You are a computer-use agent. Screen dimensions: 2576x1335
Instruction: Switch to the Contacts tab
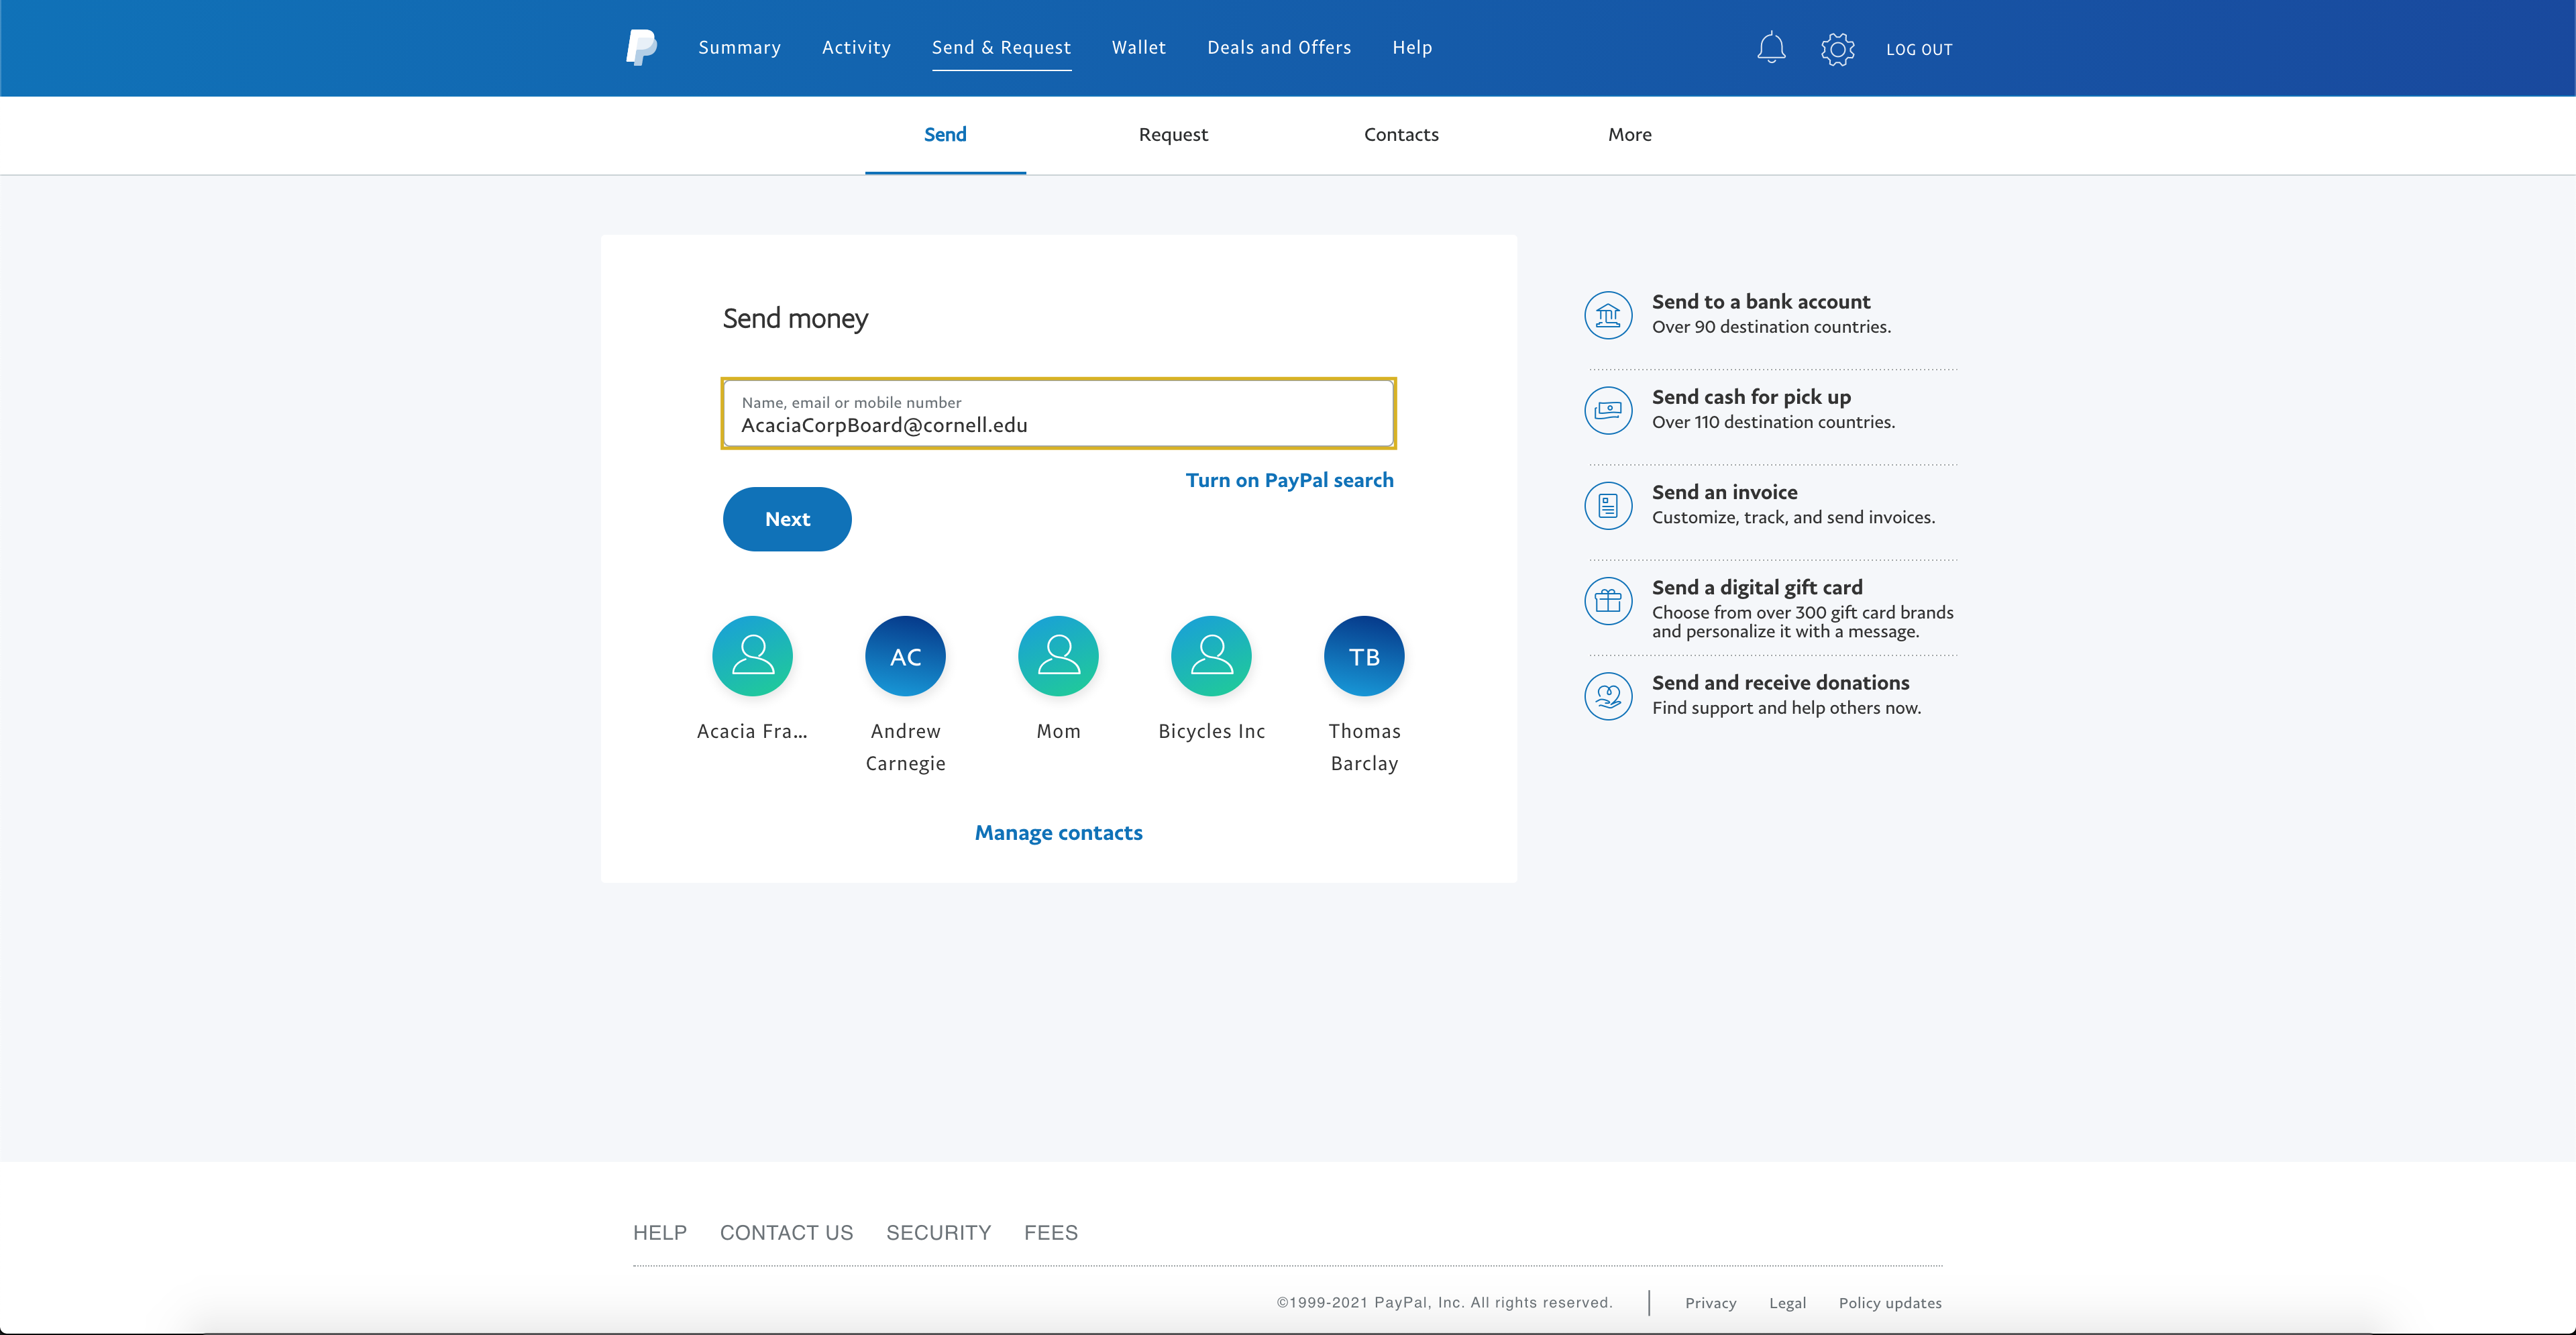click(1401, 134)
